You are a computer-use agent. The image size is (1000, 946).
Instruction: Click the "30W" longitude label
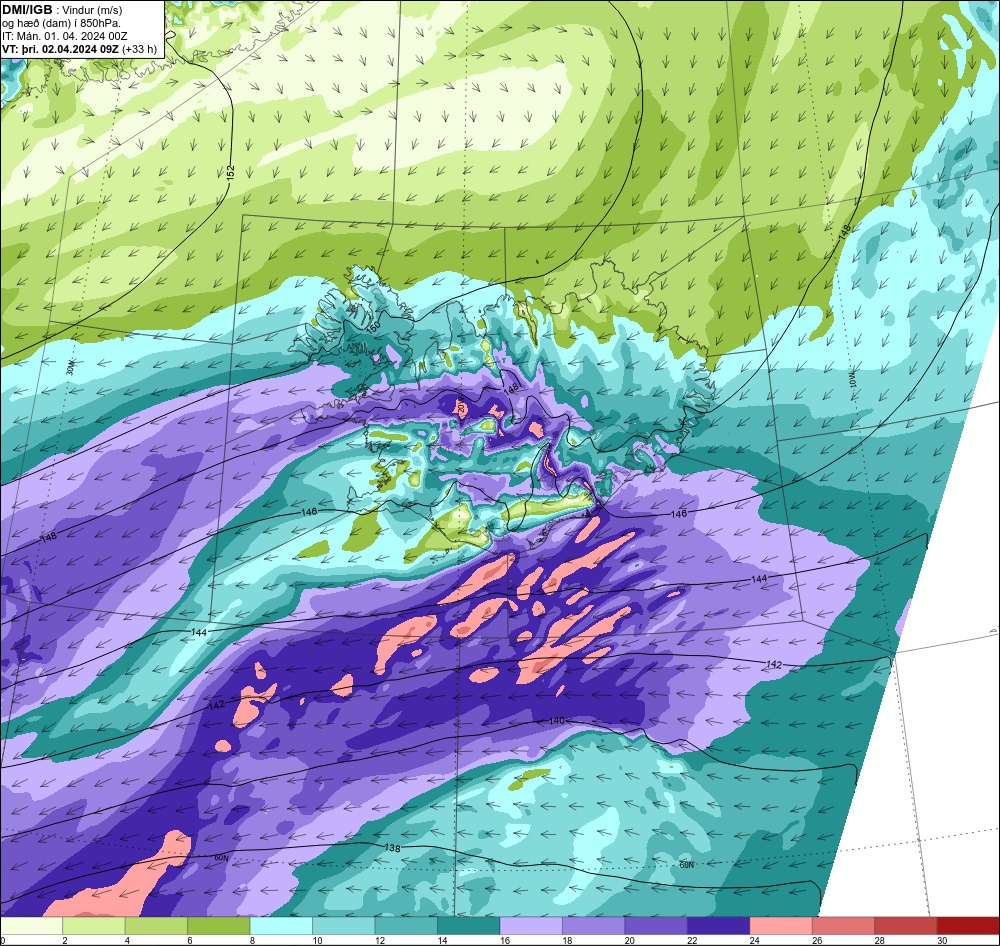tap(70, 367)
